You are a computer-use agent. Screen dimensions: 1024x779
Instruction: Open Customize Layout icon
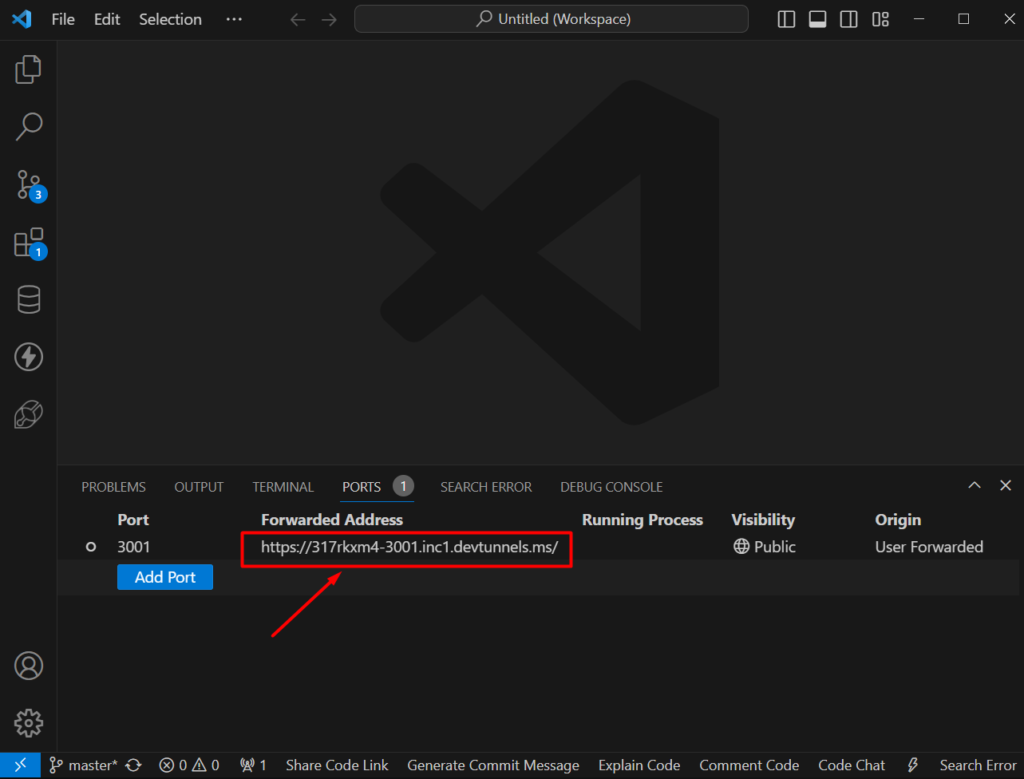pyautogui.click(x=880, y=19)
